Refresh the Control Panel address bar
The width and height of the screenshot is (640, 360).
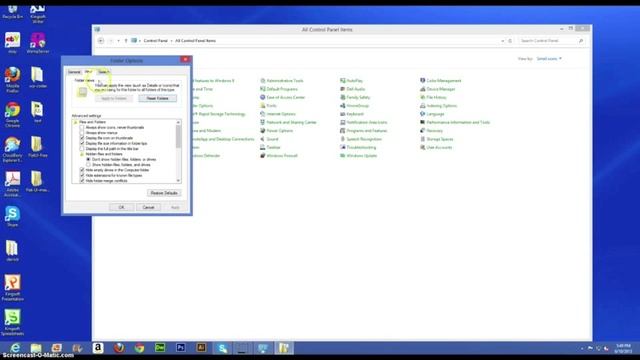click(510, 41)
